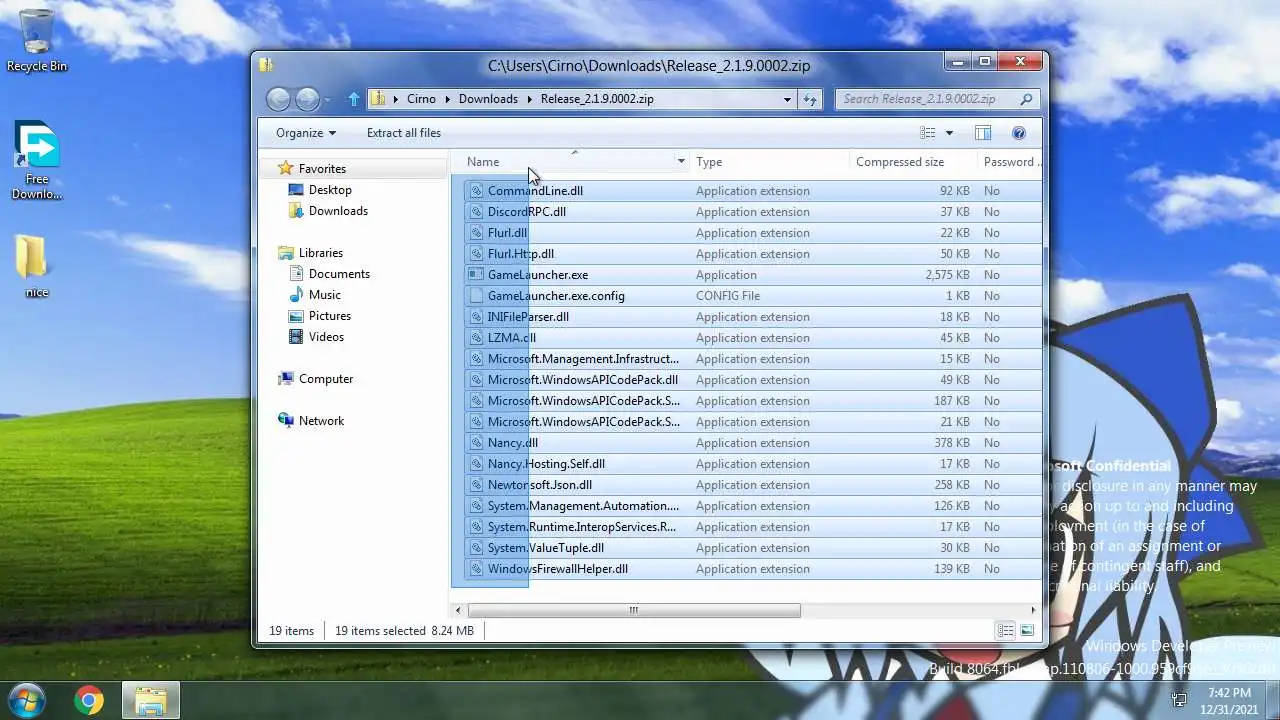Select Computer in navigation pane

click(326, 379)
